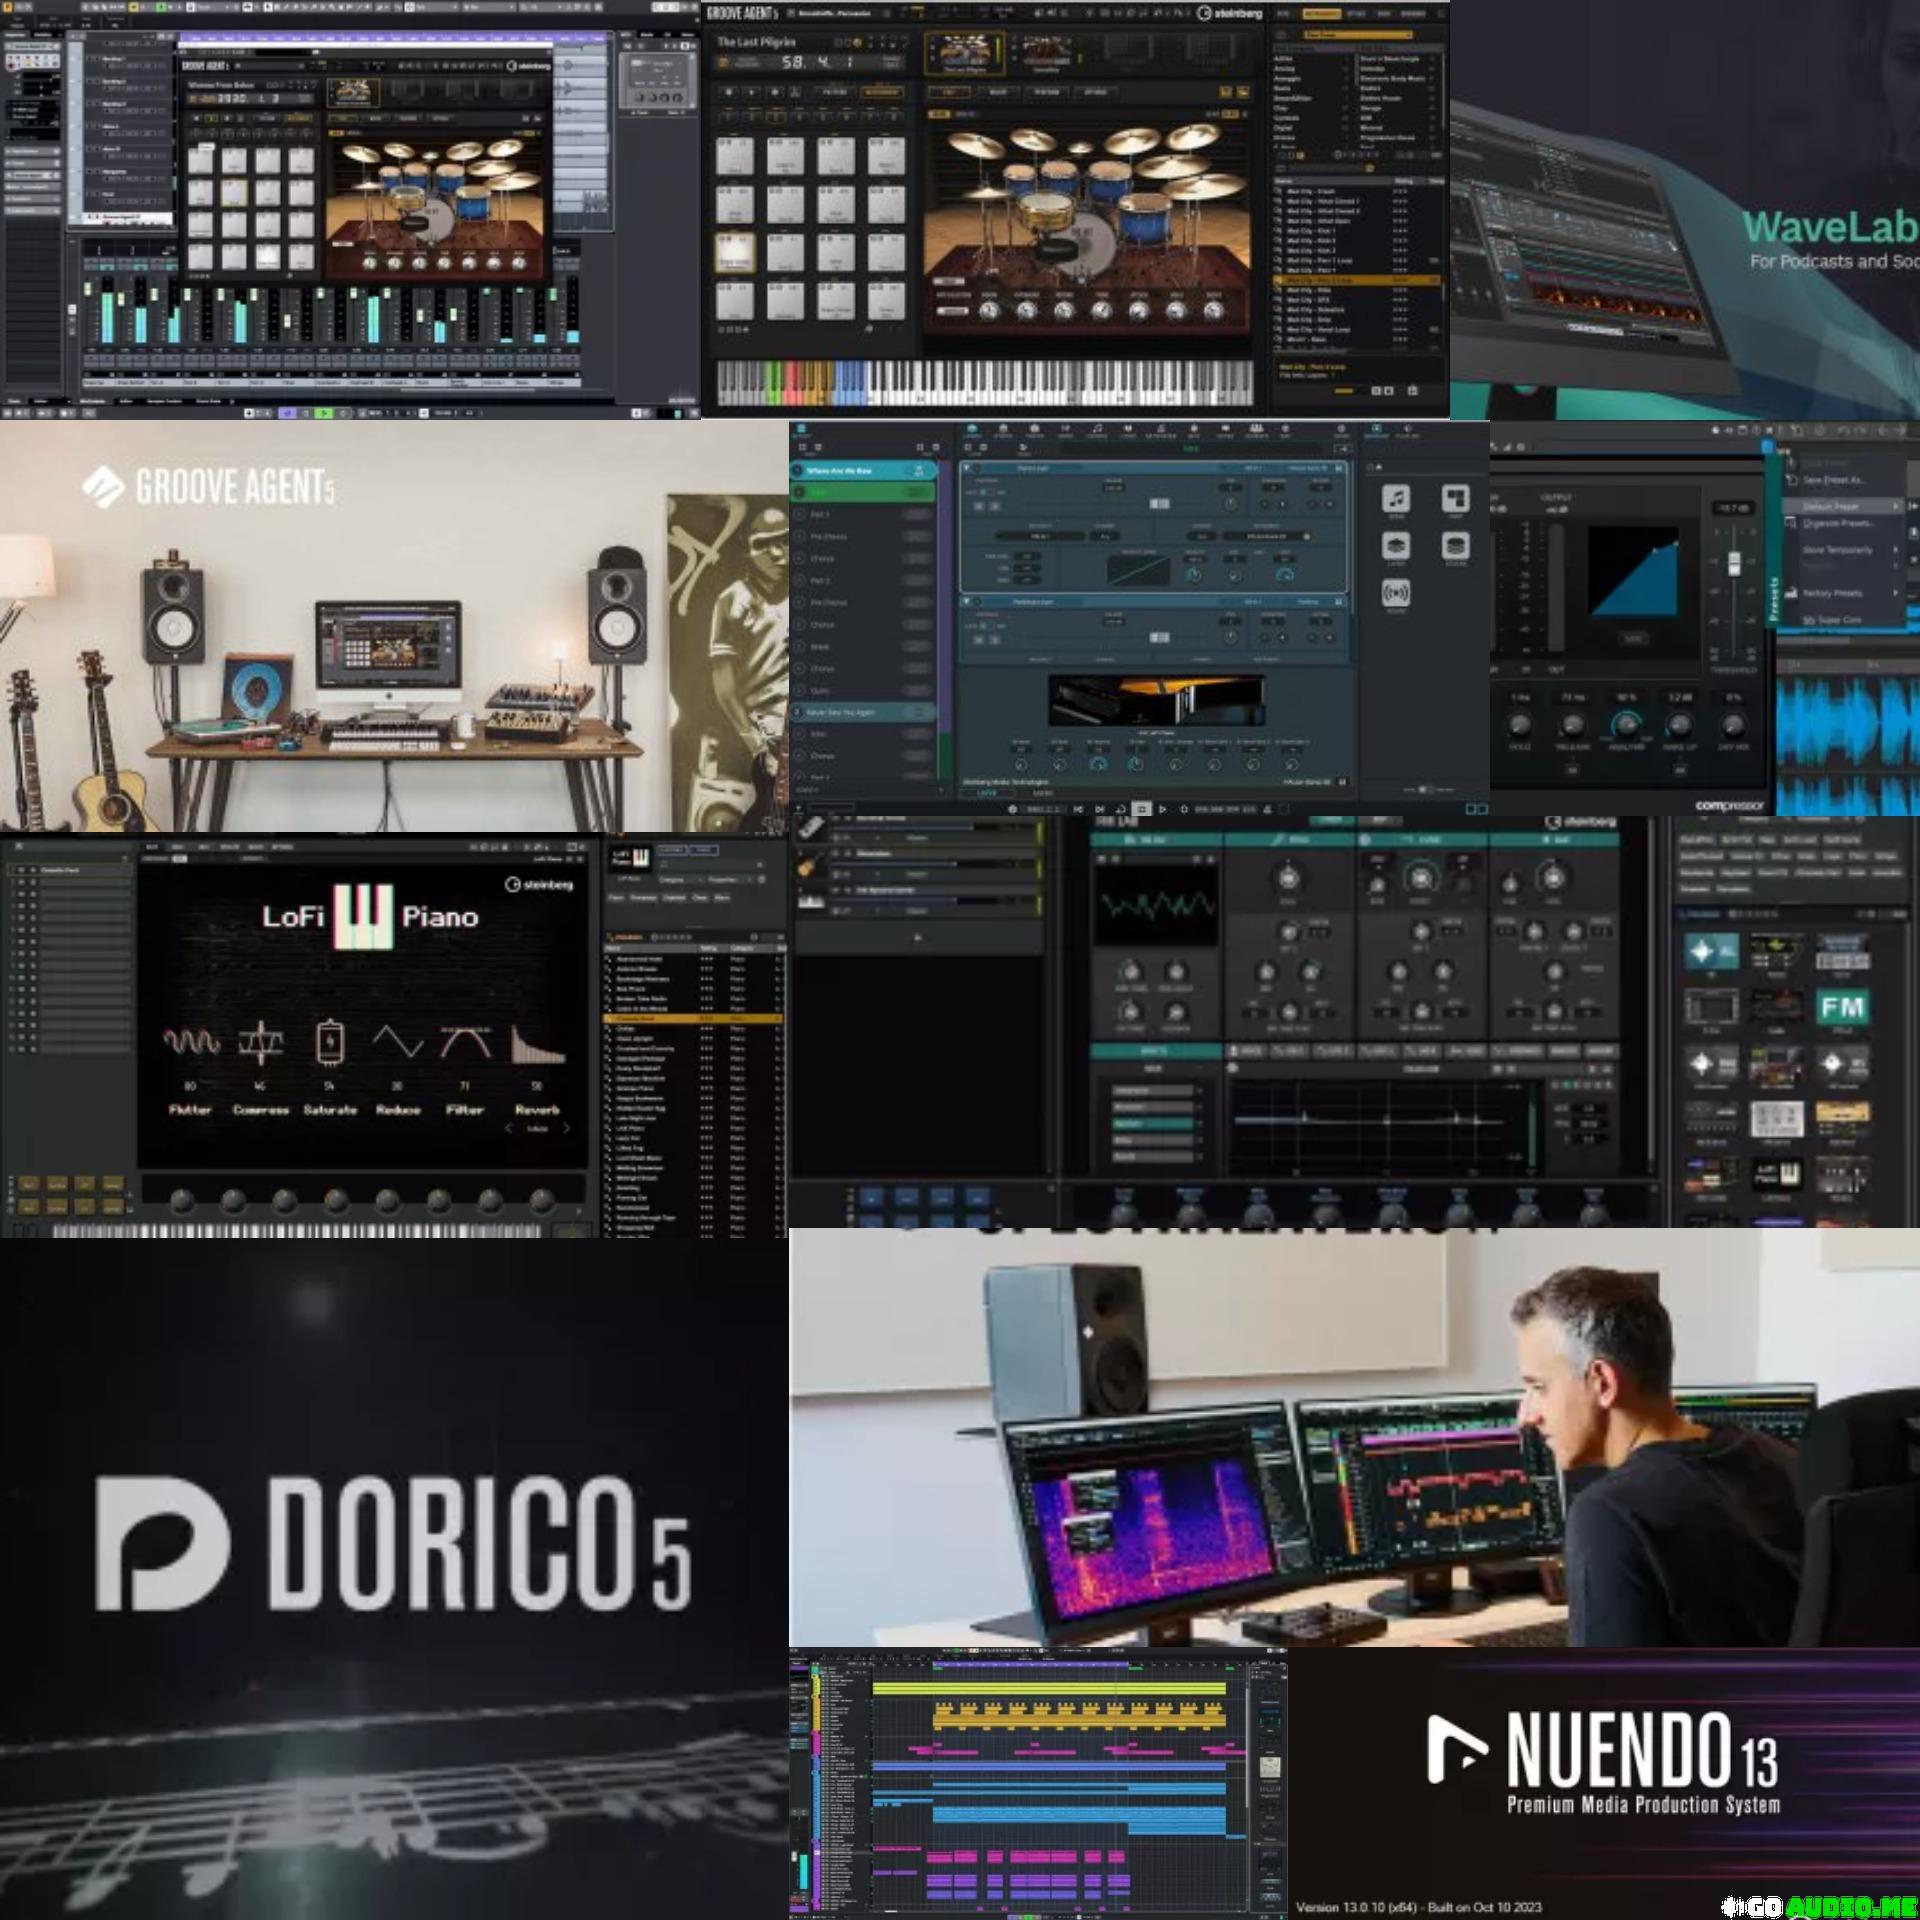
Task: Choose Save Preset As from the presets menu
Action: 1832,481
